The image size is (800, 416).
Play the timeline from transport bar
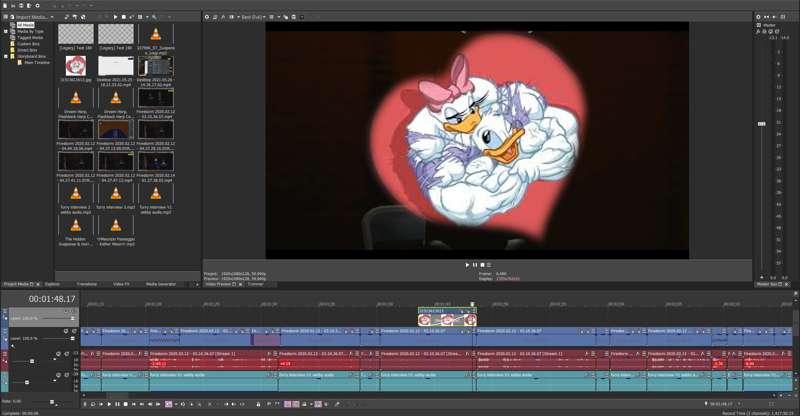[x=109, y=404]
